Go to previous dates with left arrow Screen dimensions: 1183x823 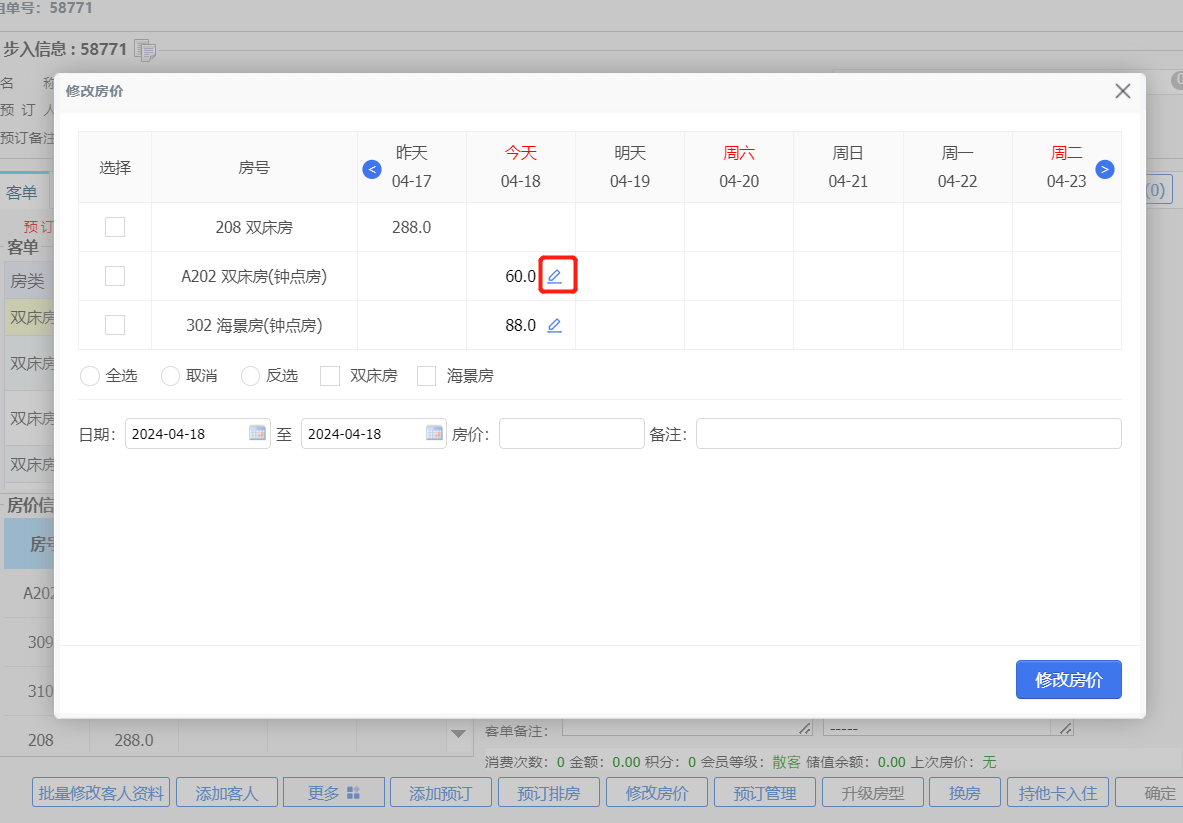[372, 169]
